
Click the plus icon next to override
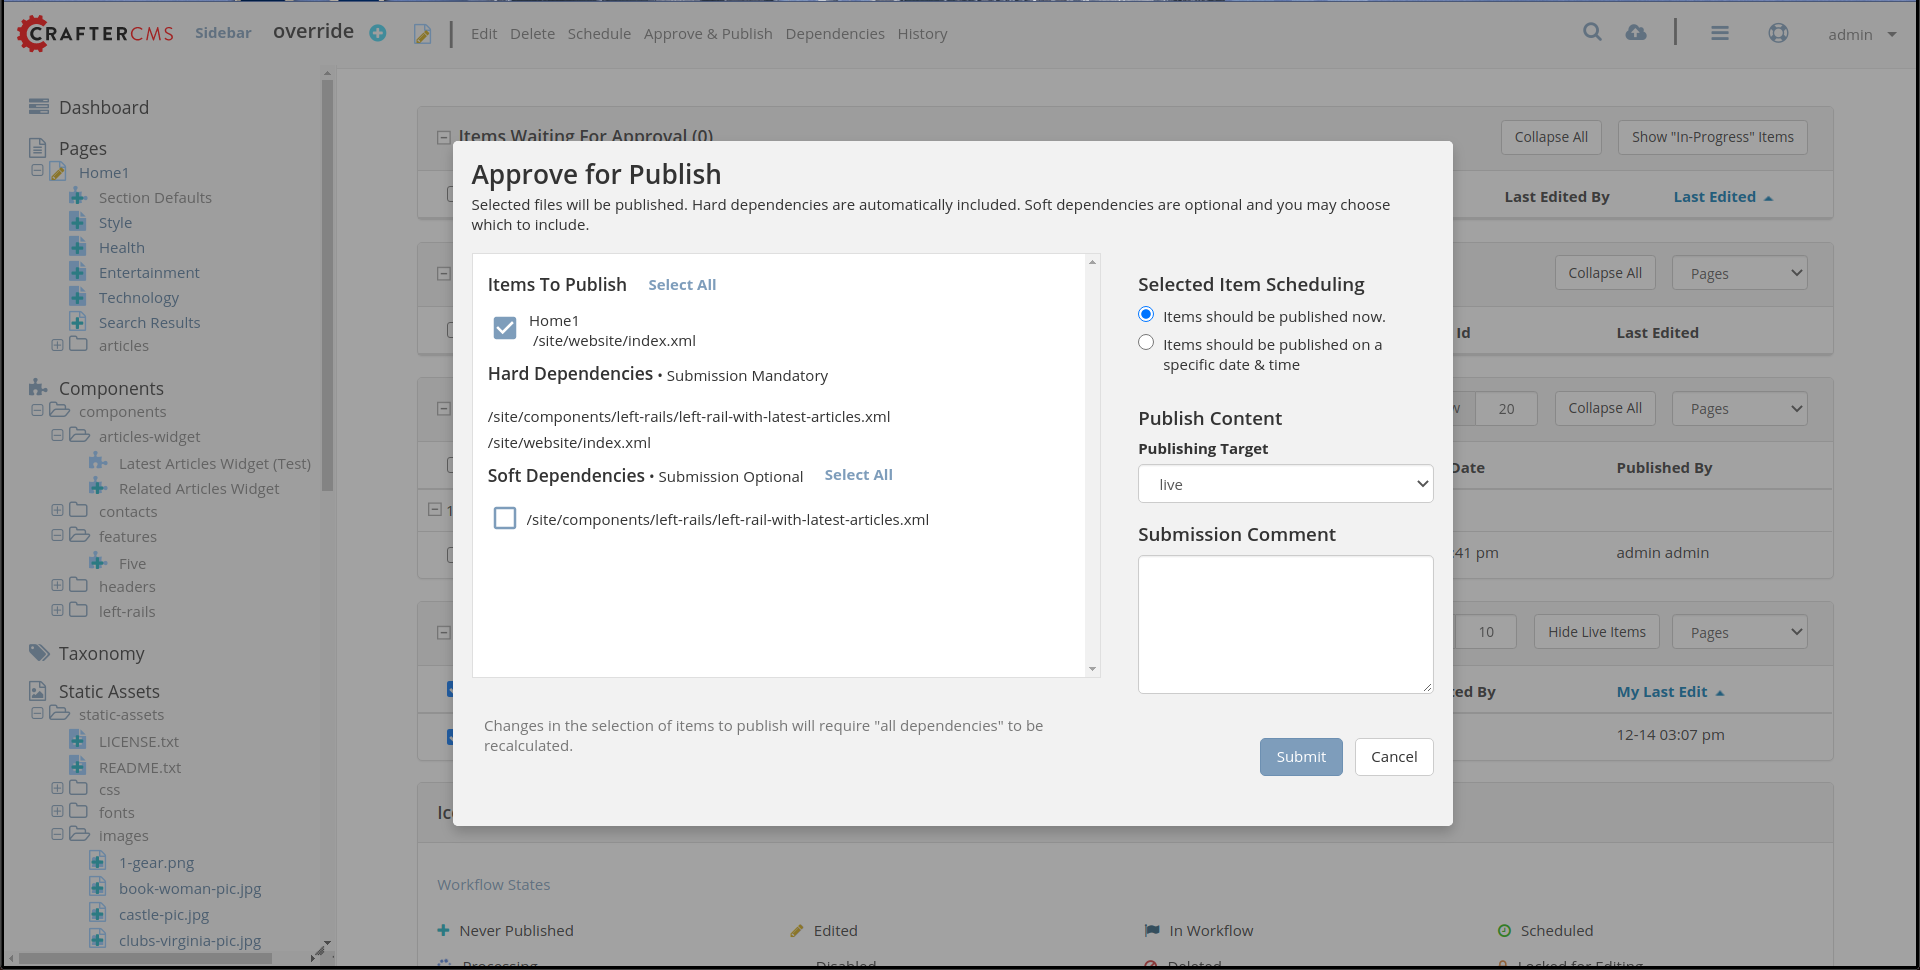tap(378, 33)
